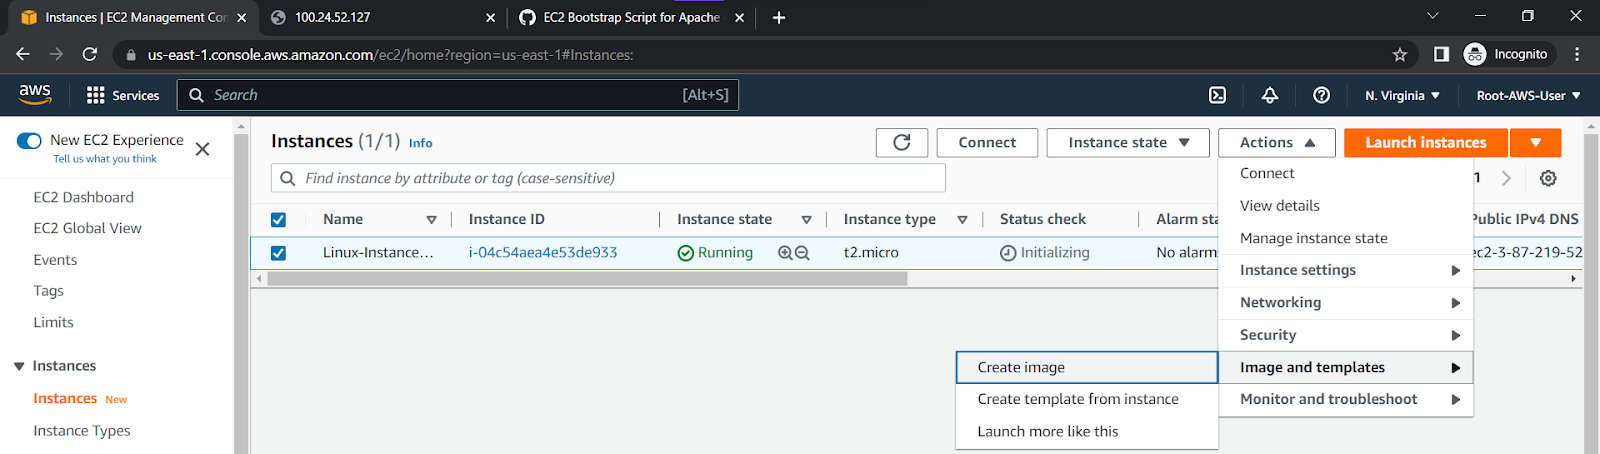Switch to EC2 Bootstrap Script GitHub tab

[x=630, y=17]
